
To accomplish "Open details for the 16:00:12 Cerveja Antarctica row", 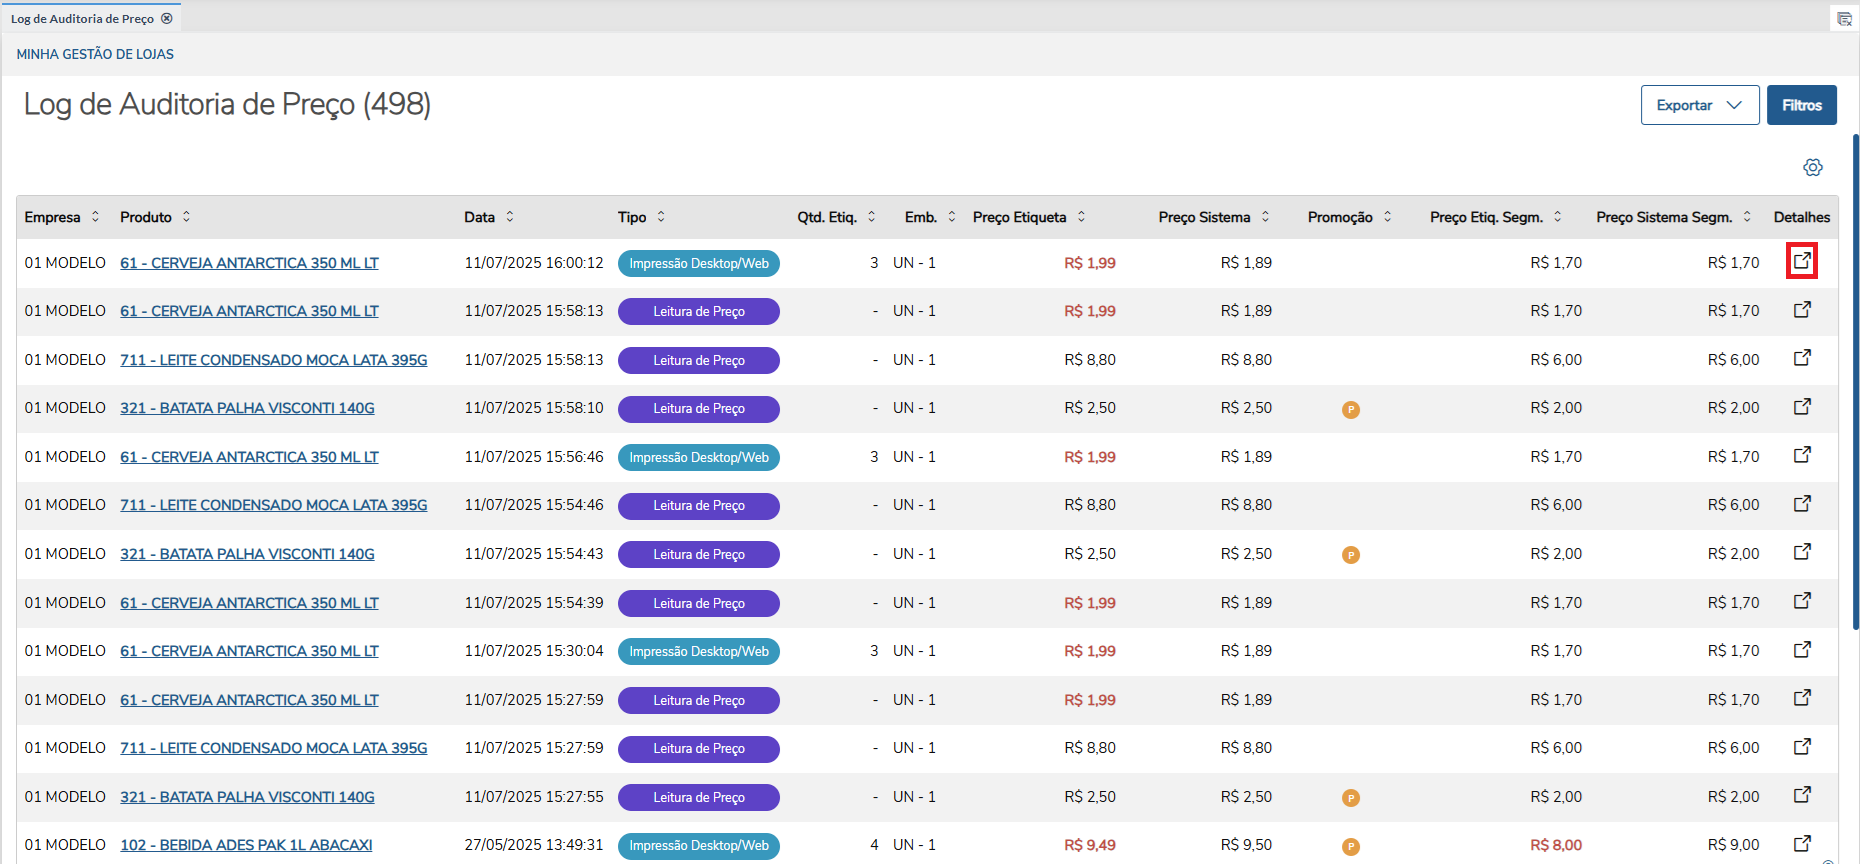I will tap(1802, 262).
